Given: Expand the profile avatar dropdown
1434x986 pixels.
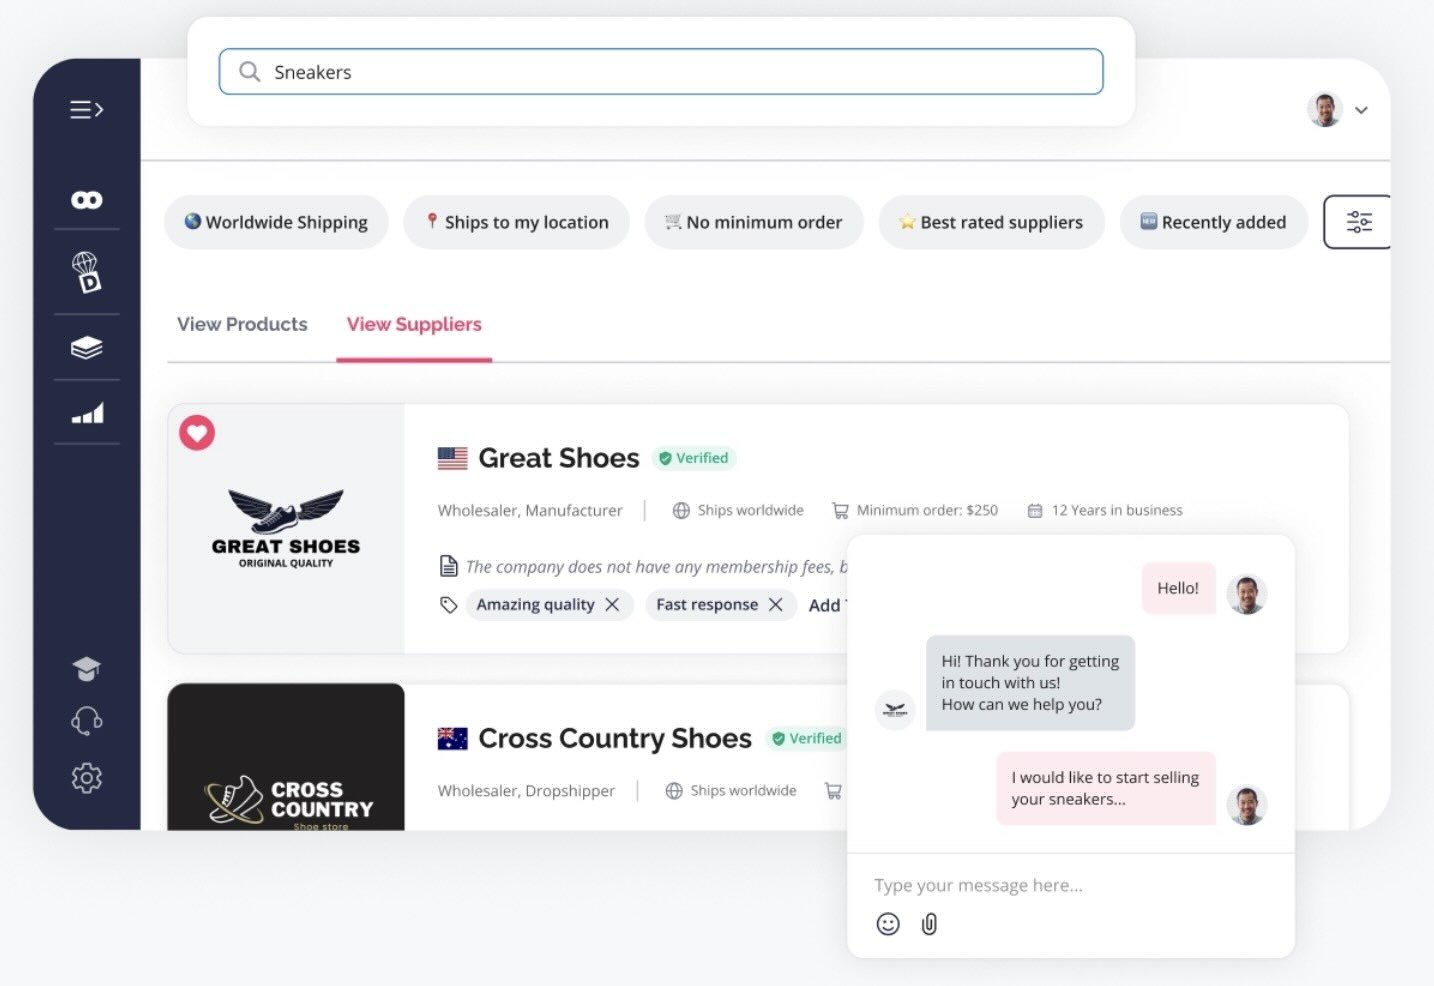Looking at the screenshot, I should click(1340, 110).
